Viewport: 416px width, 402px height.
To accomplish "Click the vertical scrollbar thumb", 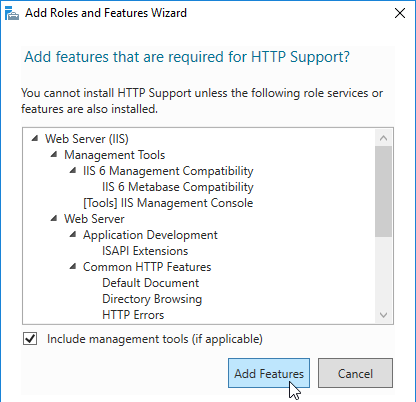I will [383, 191].
